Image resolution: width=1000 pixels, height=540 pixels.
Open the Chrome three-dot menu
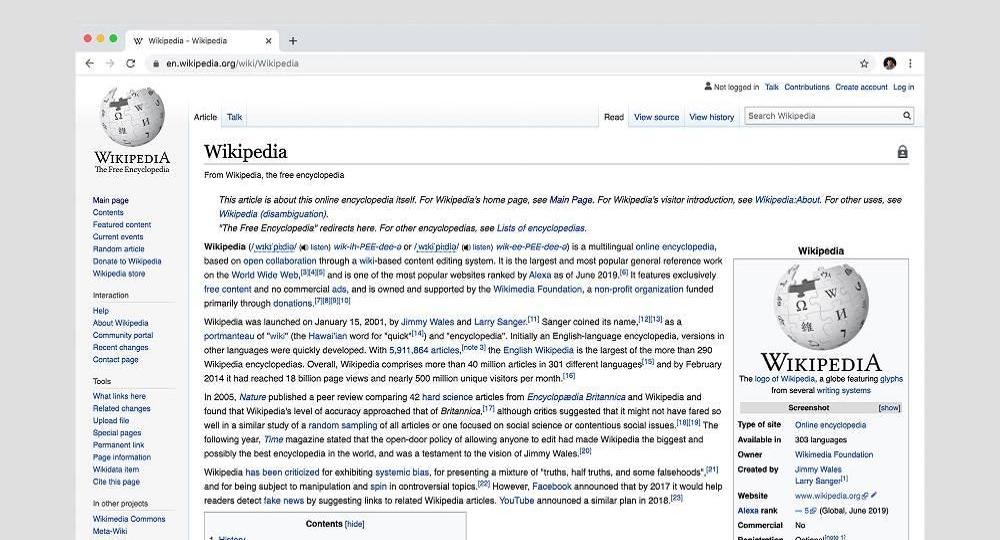pos(910,63)
